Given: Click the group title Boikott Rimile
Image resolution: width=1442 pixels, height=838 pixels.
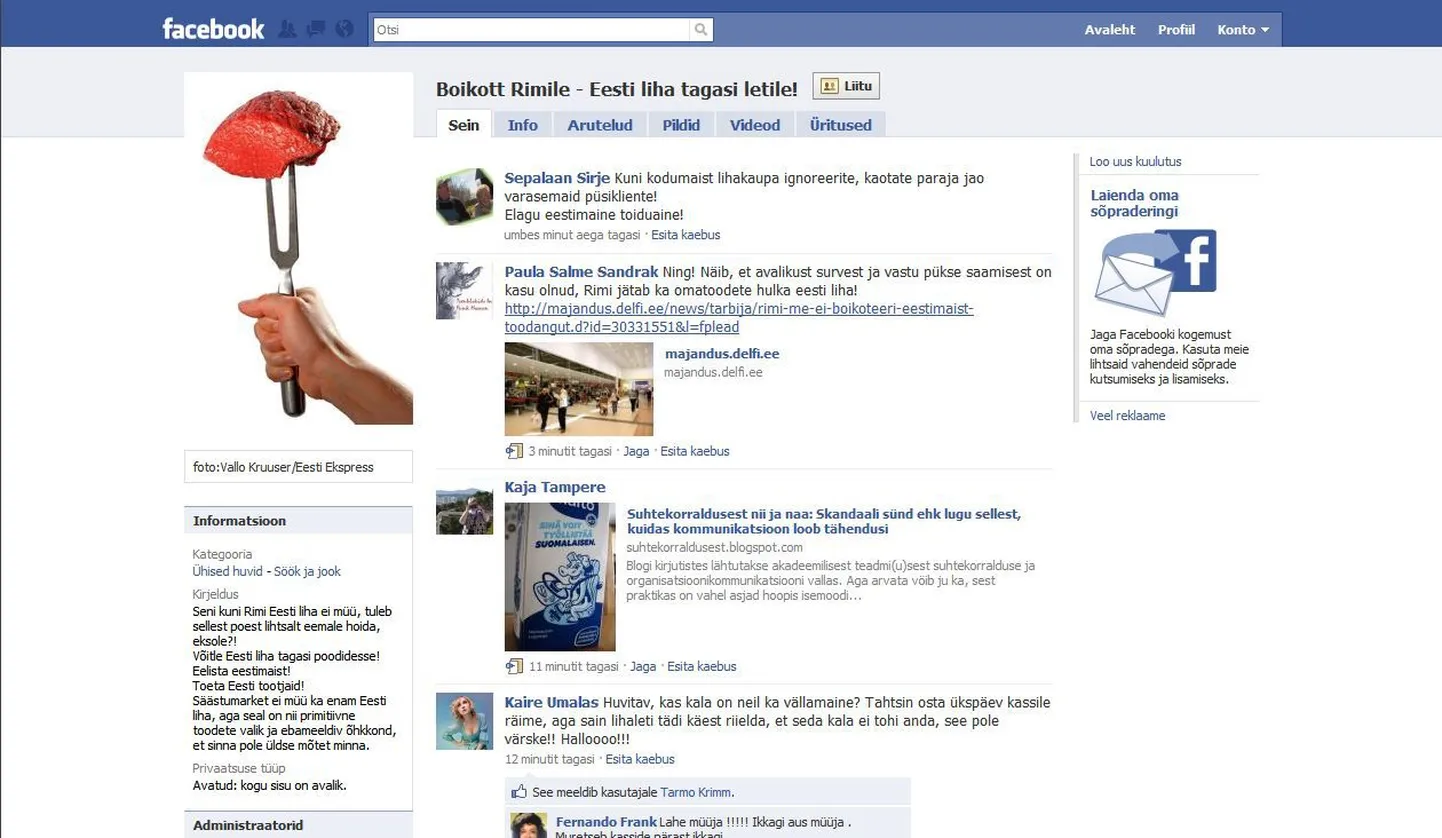Looking at the screenshot, I should (616, 89).
